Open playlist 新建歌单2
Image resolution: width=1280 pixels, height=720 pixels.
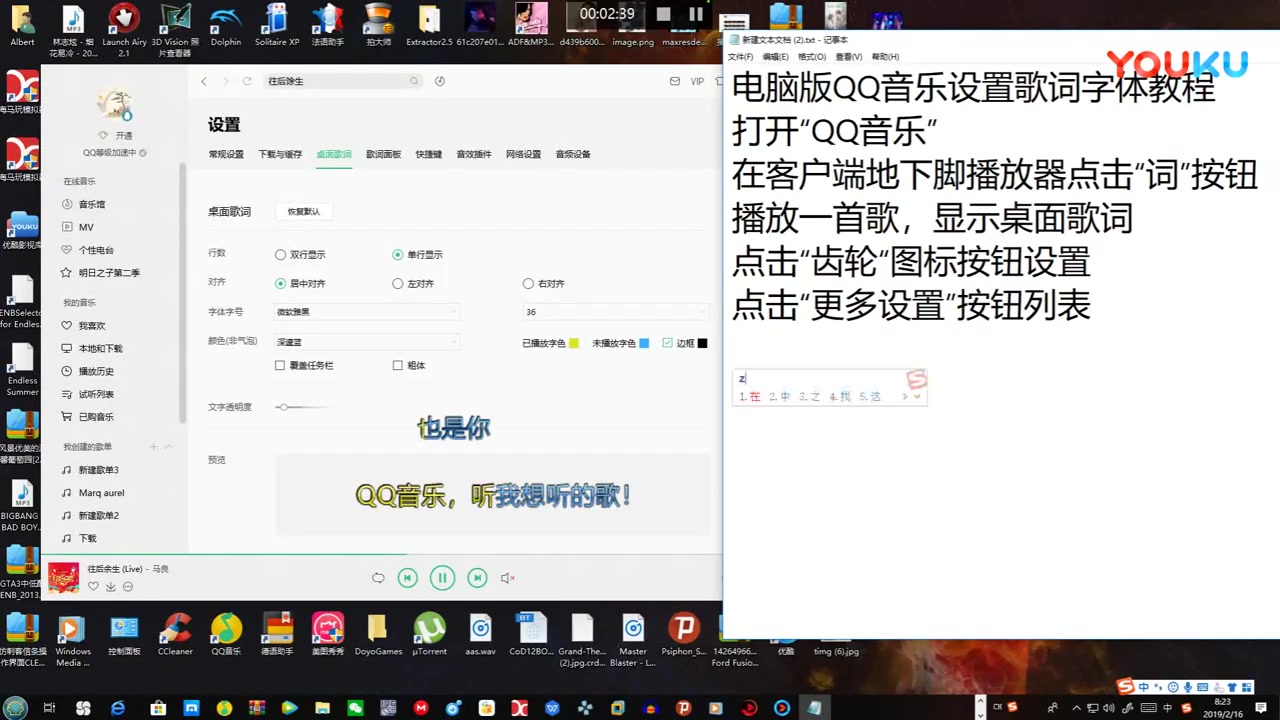click(98, 515)
